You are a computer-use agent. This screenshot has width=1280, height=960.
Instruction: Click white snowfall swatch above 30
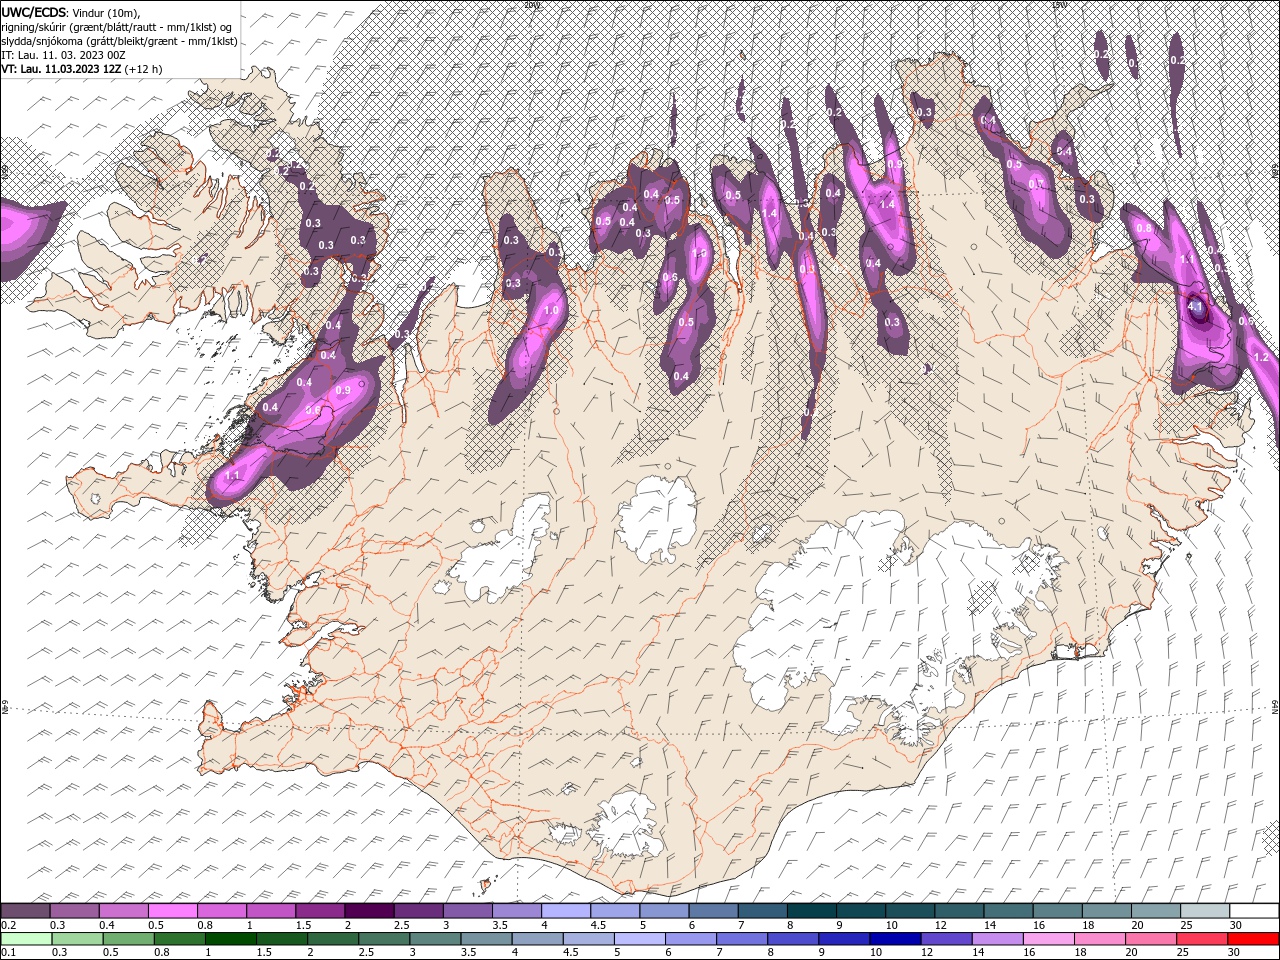pyautogui.click(x=1255, y=911)
